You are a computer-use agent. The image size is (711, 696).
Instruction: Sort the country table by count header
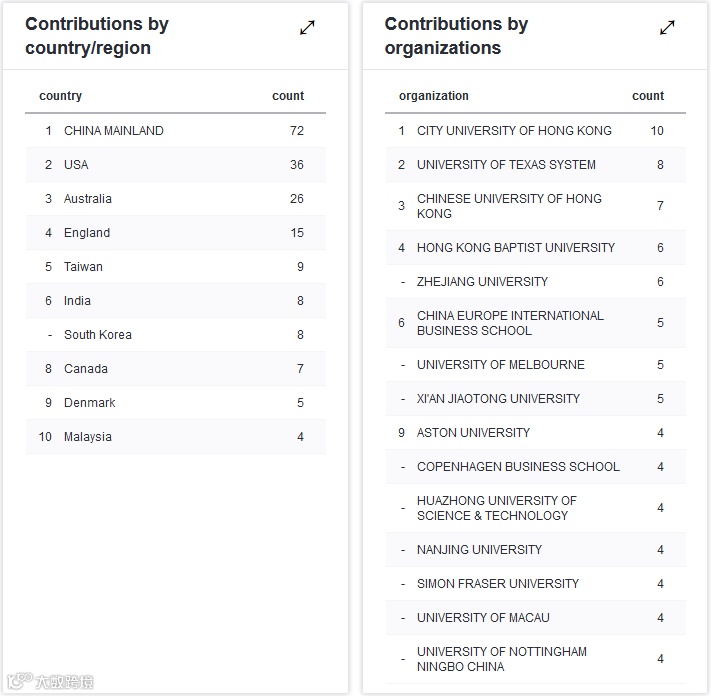pyautogui.click(x=287, y=96)
